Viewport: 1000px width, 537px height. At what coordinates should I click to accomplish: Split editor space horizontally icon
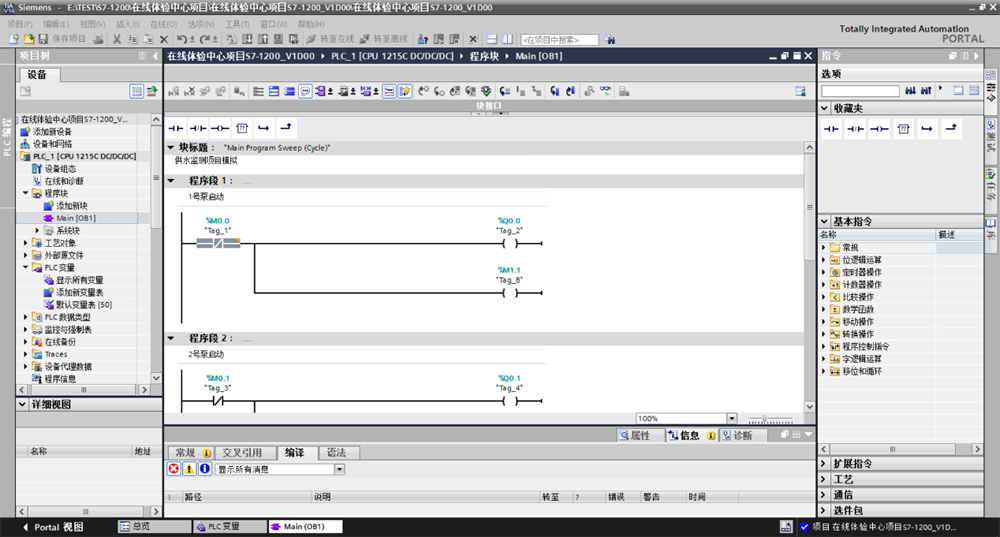(492, 40)
